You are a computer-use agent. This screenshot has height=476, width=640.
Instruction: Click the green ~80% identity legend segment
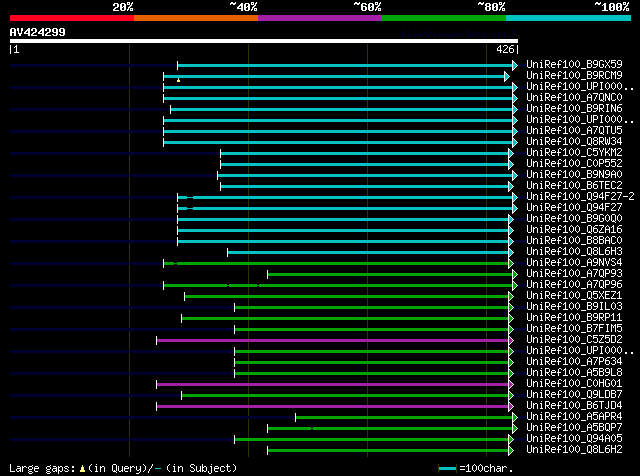click(444, 18)
